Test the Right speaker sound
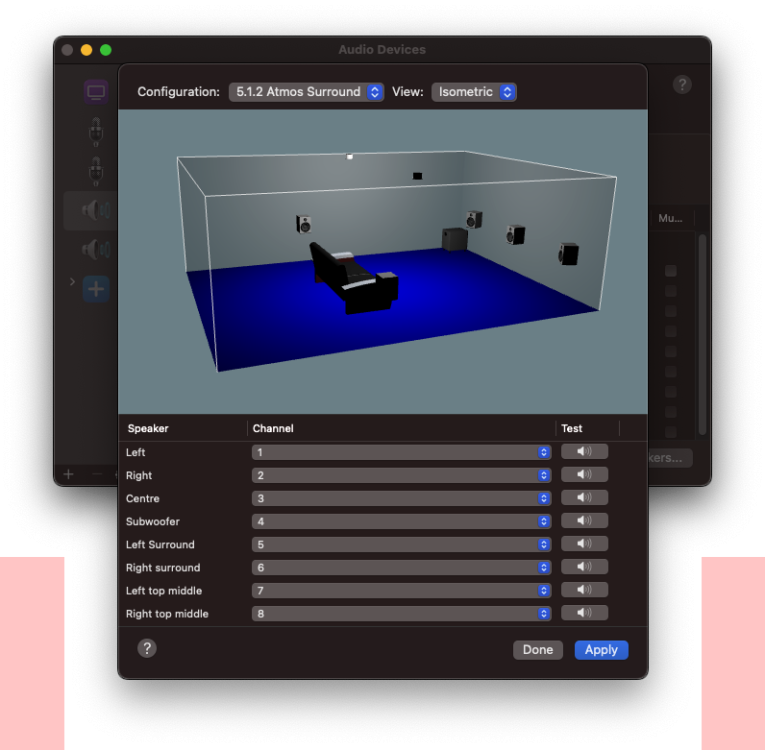This screenshot has height=750, width=765. (x=584, y=475)
